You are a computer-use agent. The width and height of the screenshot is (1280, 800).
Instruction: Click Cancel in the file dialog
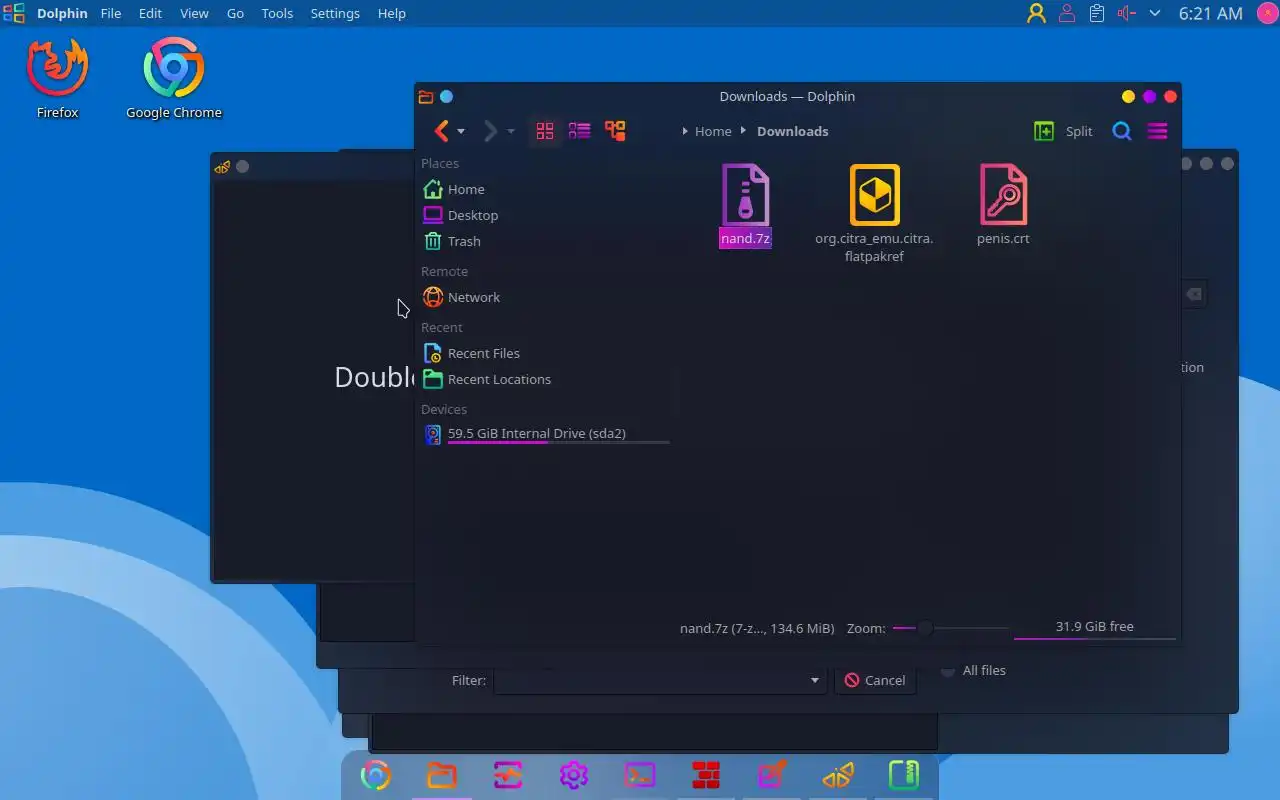pos(875,680)
